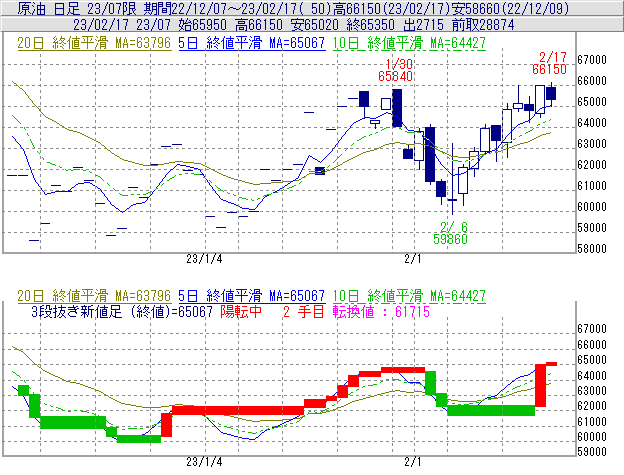
Task: Click the 59000 price label on lower chart
Action: 592,452
